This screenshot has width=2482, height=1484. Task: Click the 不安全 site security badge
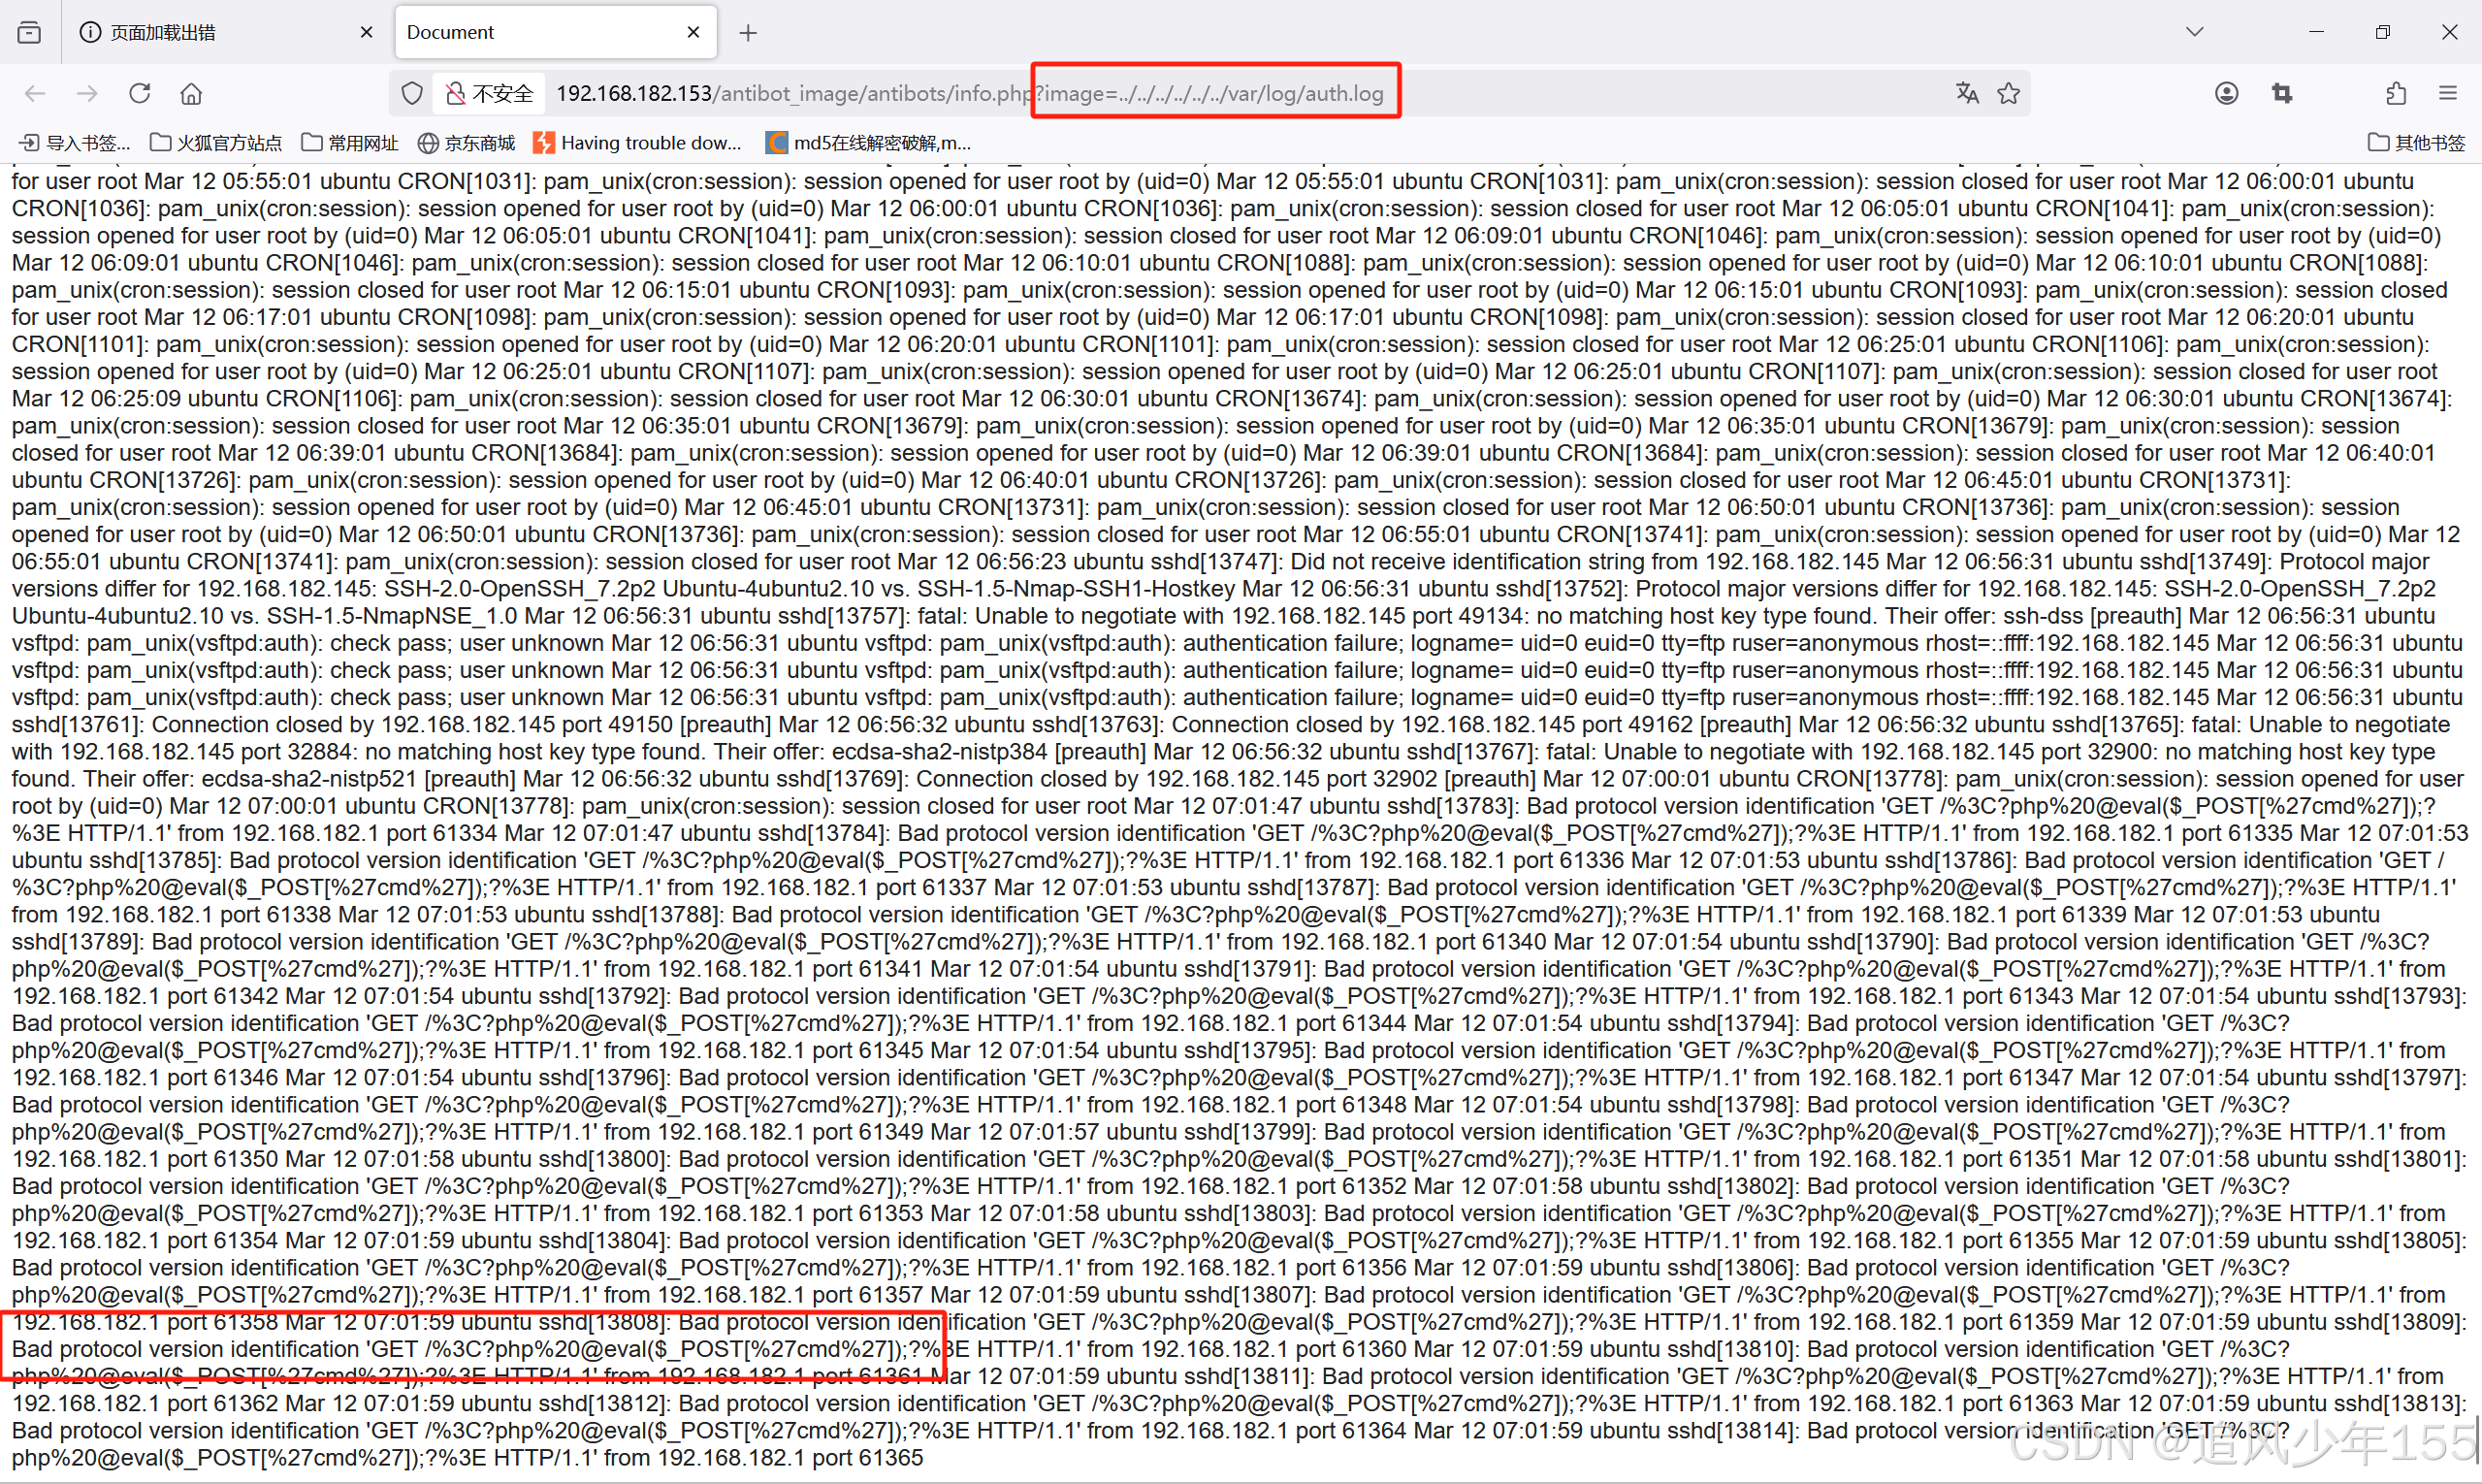(x=490, y=93)
